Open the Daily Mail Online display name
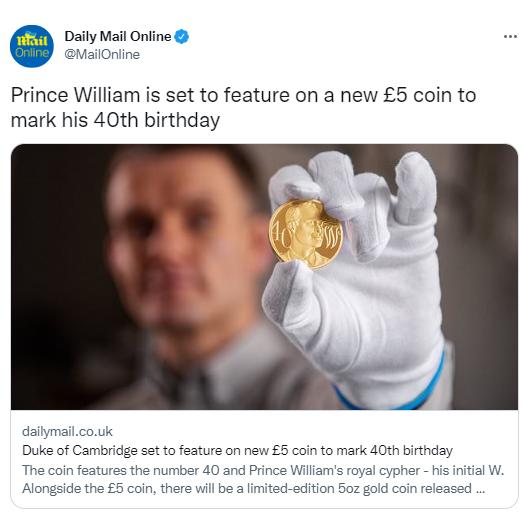The width and height of the screenshot is (523, 524). coord(118,36)
